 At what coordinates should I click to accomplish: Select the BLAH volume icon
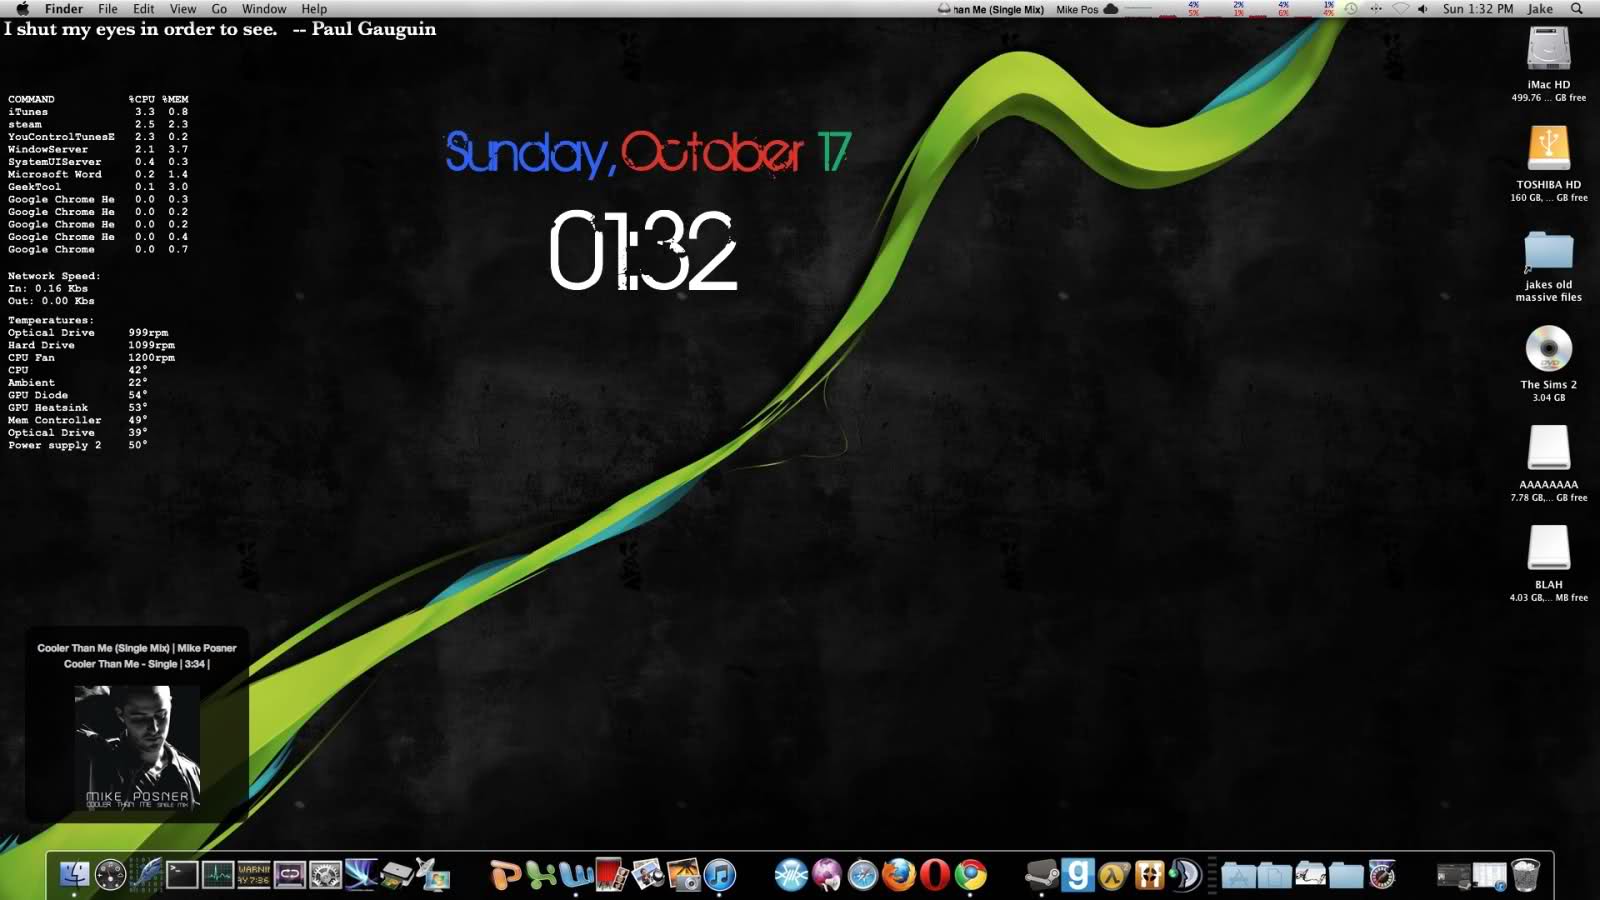pos(1548,548)
